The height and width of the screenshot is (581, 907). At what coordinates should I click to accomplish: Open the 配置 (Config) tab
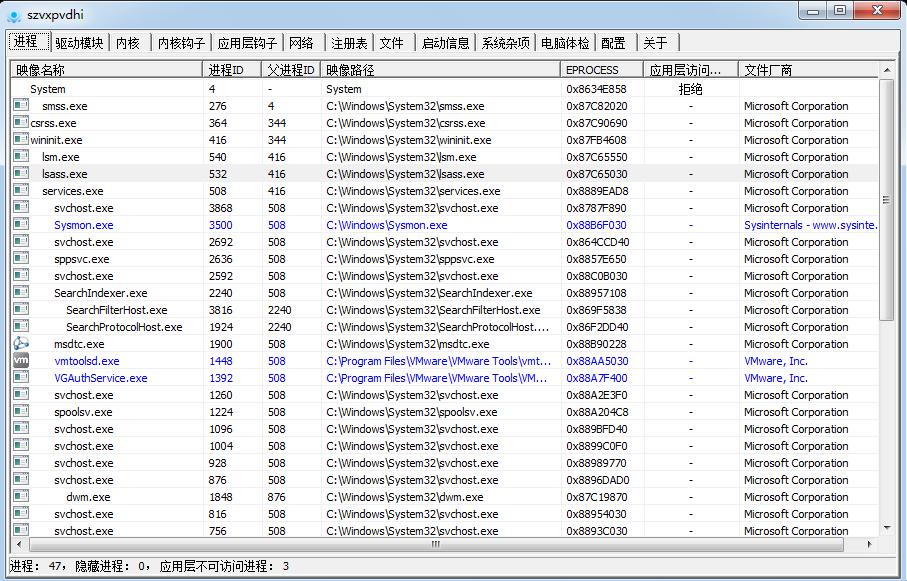coord(613,43)
